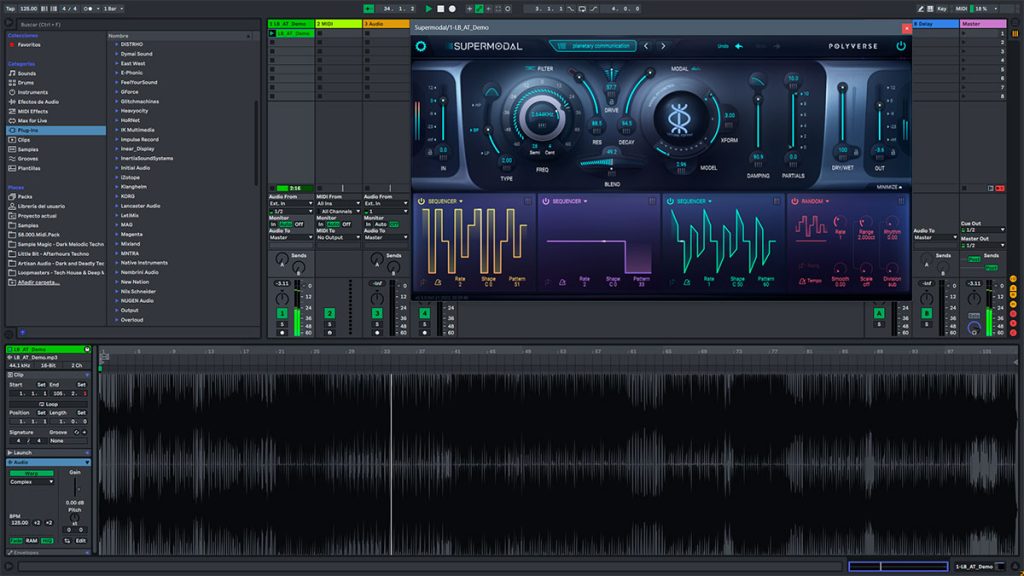
Task: Select Plug-Ins in browser categories
Action: tap(56, 131)
